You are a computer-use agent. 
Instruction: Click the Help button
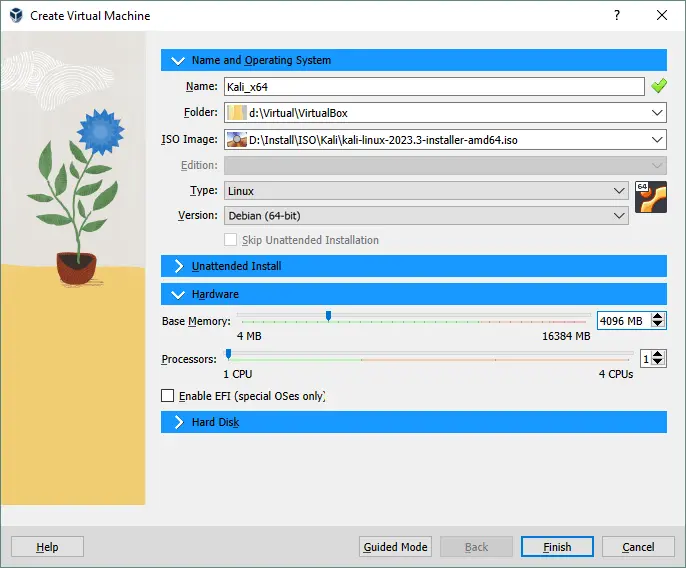47,547
